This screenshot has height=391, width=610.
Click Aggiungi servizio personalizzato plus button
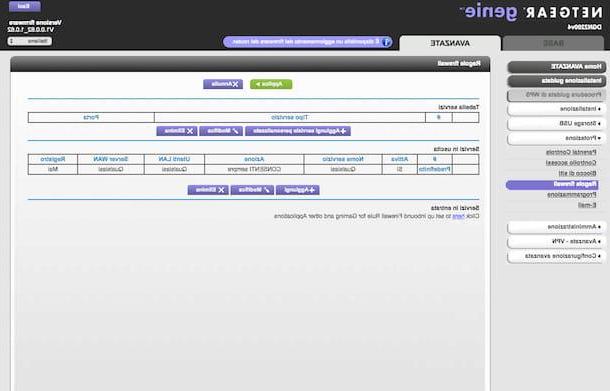pos(298,131)
